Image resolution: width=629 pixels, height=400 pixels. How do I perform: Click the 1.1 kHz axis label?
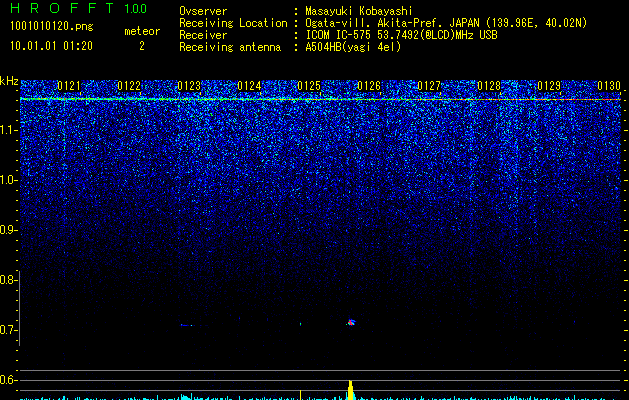click(8, 130)
